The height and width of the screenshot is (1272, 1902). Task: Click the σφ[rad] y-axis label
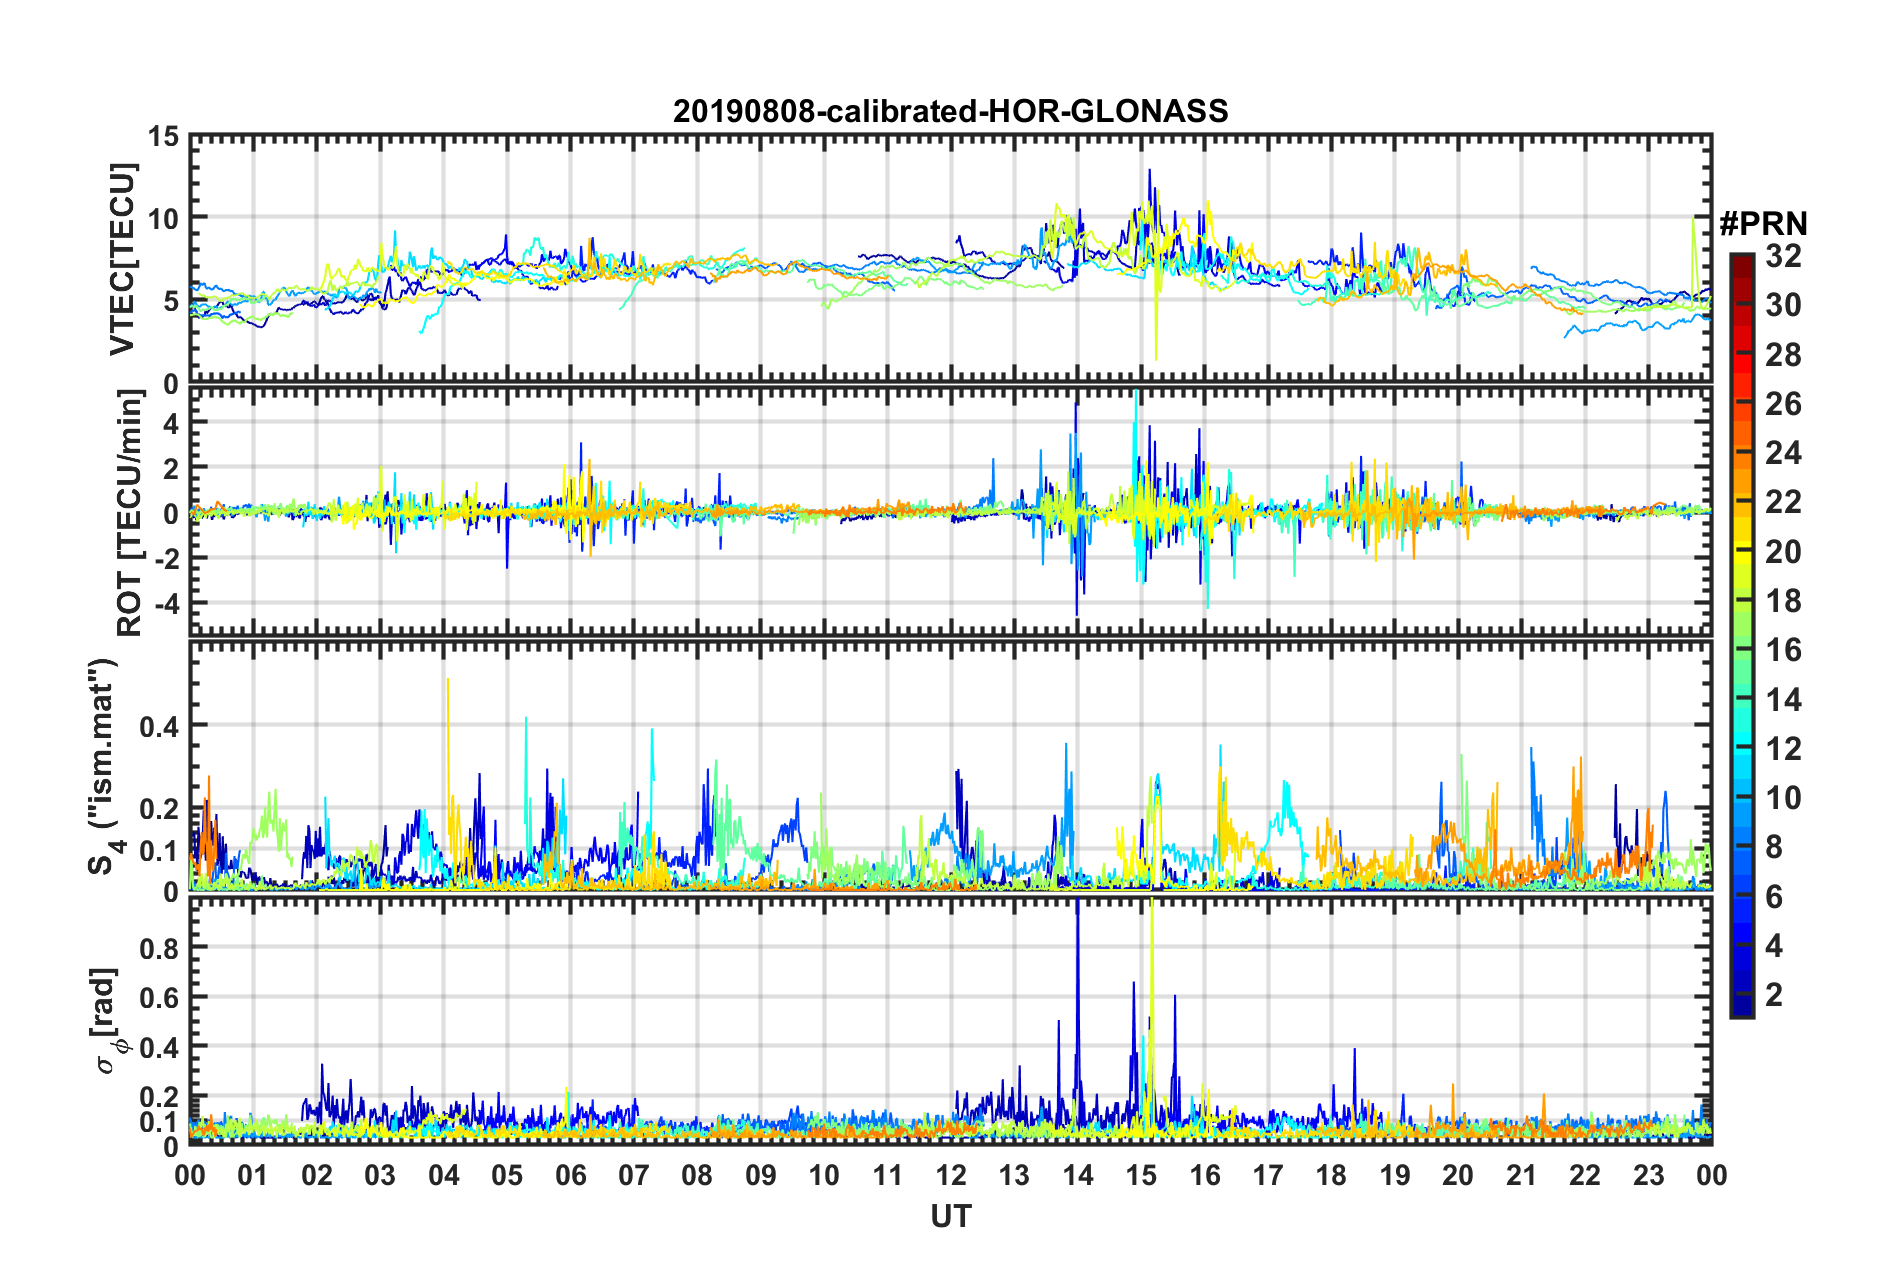(x=104, y=1020)
